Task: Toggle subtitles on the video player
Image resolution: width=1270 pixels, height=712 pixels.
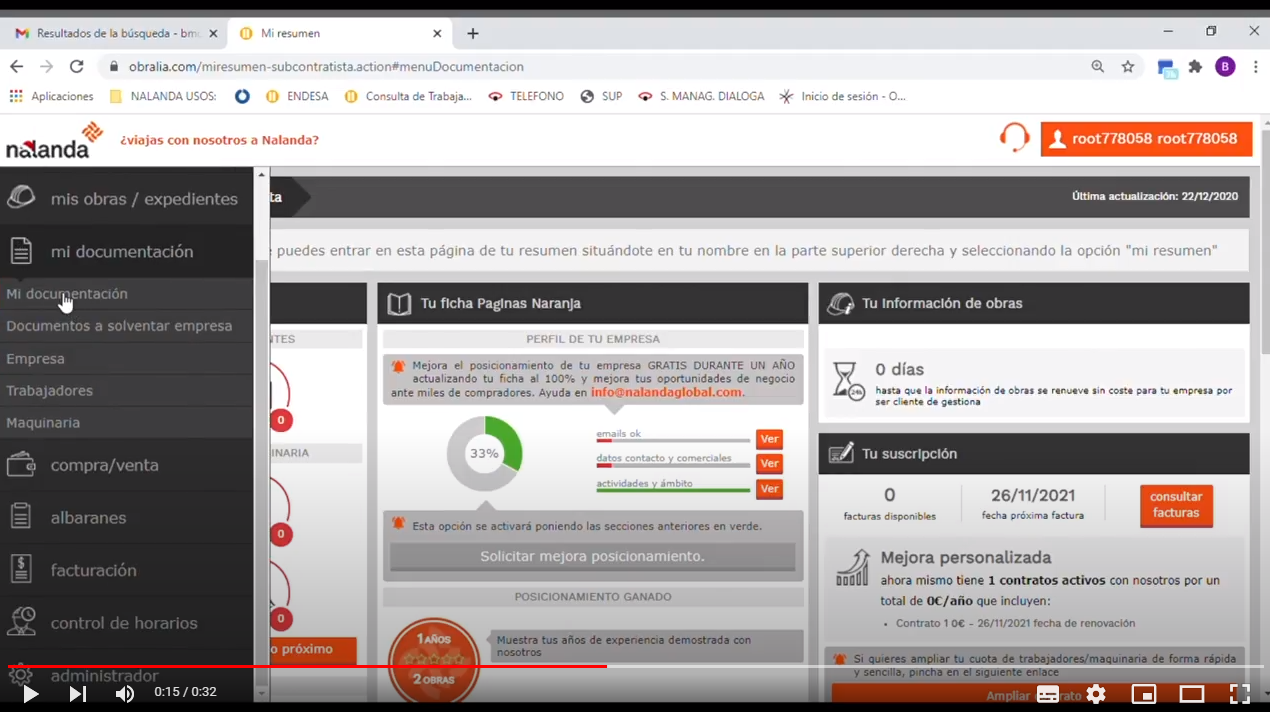Action: tap(1048, 694)
